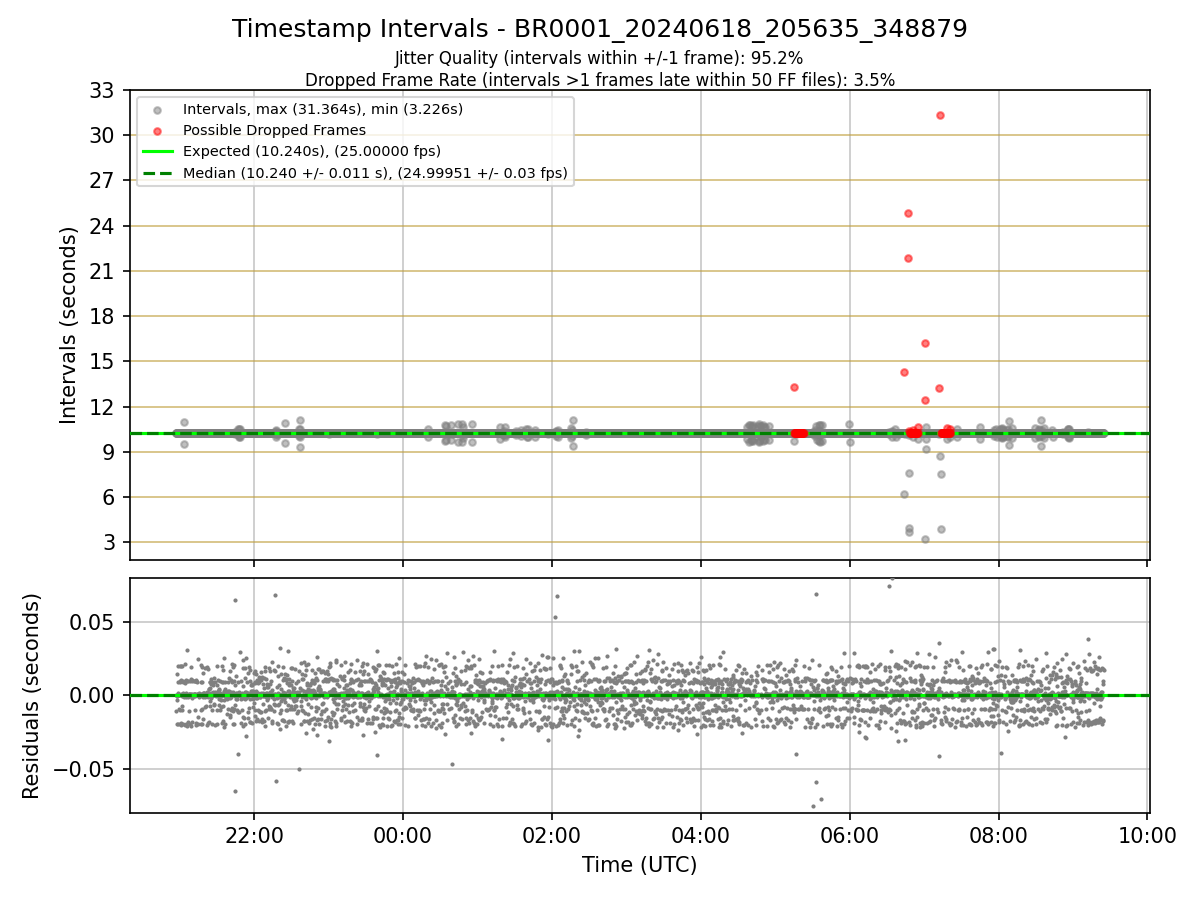Click the '18' y-axis tick label

coord(104,316)
